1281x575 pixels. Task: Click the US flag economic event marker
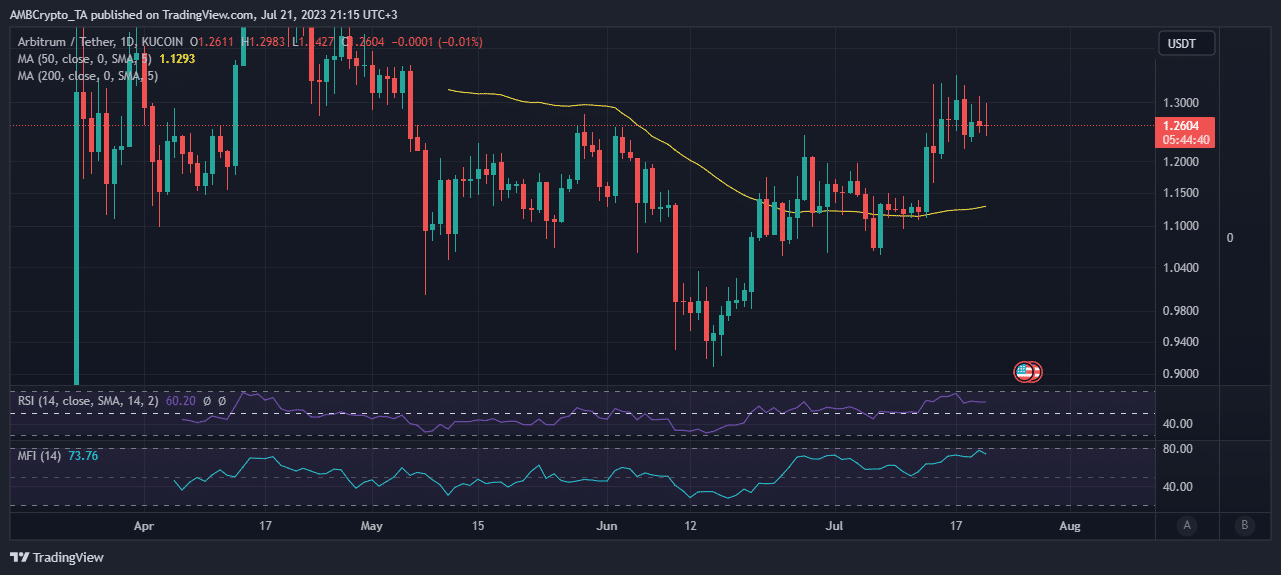point(1024,372)
